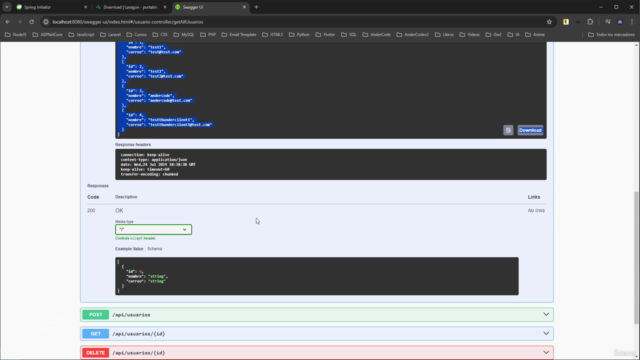This screenshot has width=640, height=360.
Task: Copy the response body to clipboard
Action: tap(508, 130)
